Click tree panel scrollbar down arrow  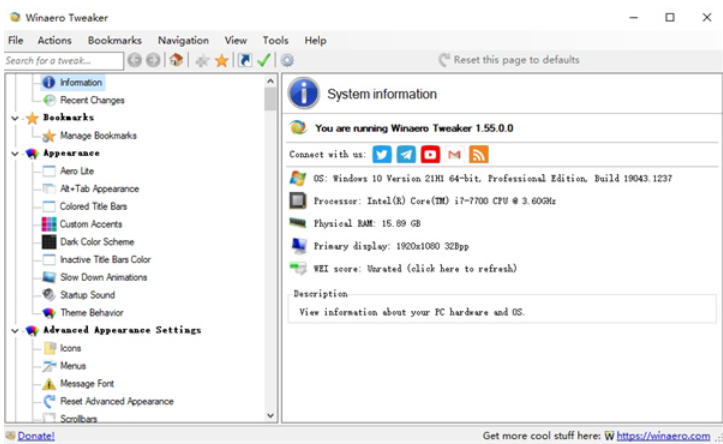tap(271, 415)
